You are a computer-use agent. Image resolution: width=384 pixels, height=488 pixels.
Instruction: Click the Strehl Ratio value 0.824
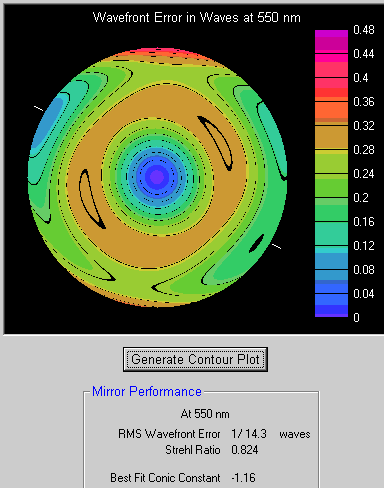click(x=245, y=450)
